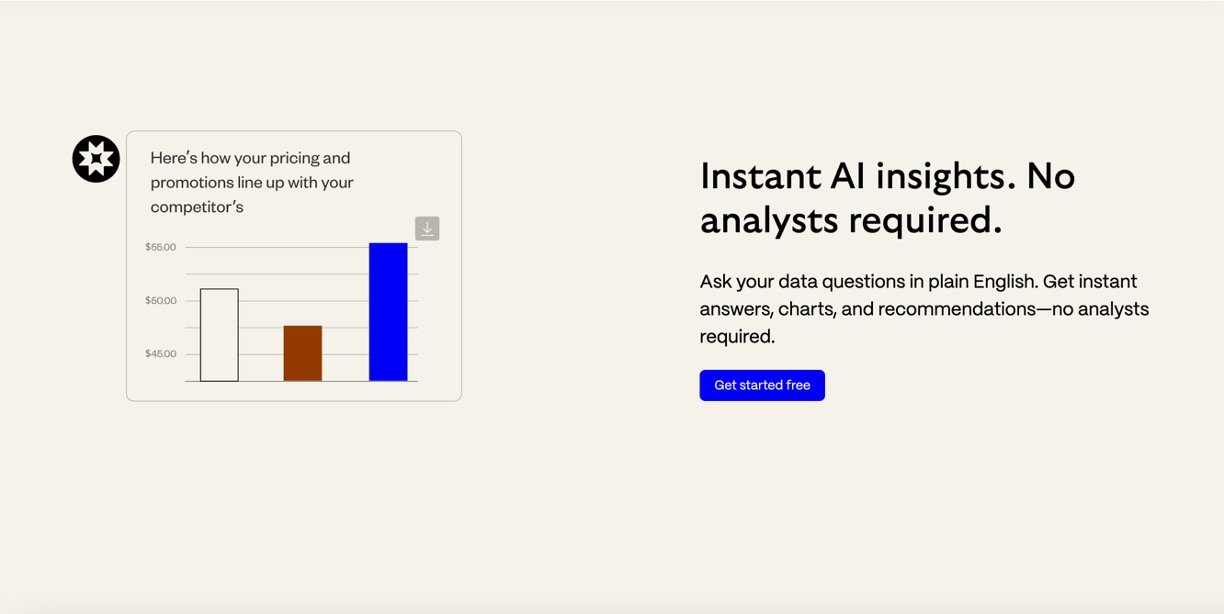Click the chart's bottom baseline axis
Screen dimensions: 1224x614
301,381
